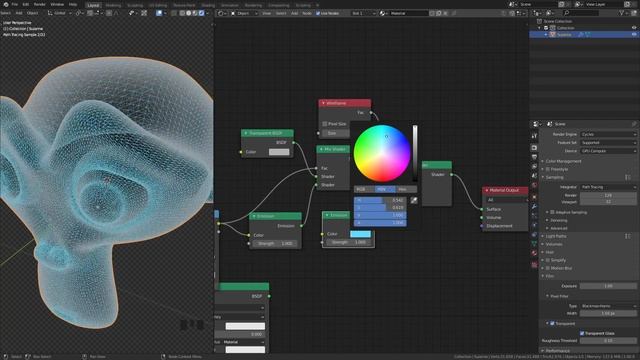Click the Emission node cyan color swatch
This screenshot has width=640, height=360.
coord(360,234)
